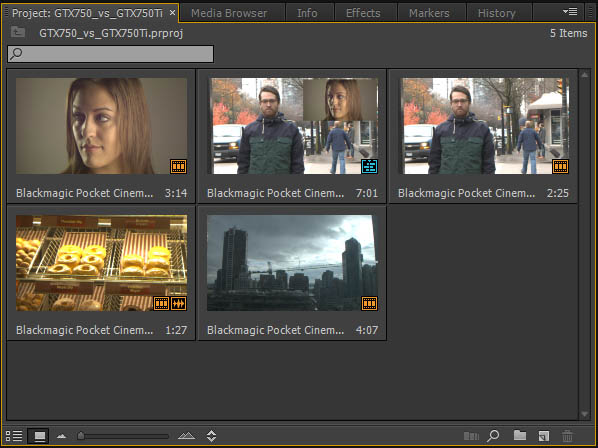Click the clip name beside duration 1:27
The height and width of the screenshot is (448, 598).
[x=85, y=330]
